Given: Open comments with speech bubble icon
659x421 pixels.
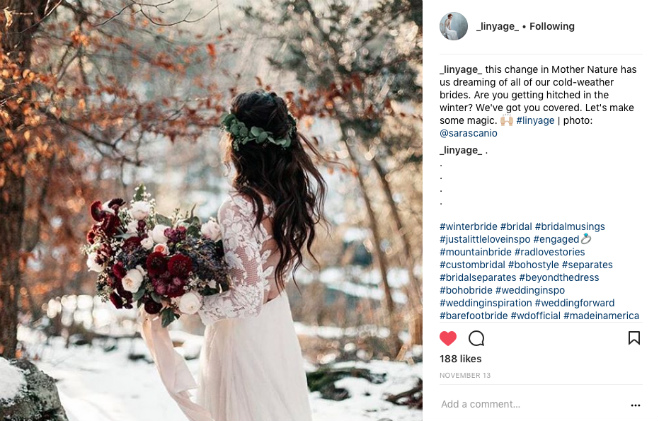Looking at the screenshot, I should click(476, 338).
